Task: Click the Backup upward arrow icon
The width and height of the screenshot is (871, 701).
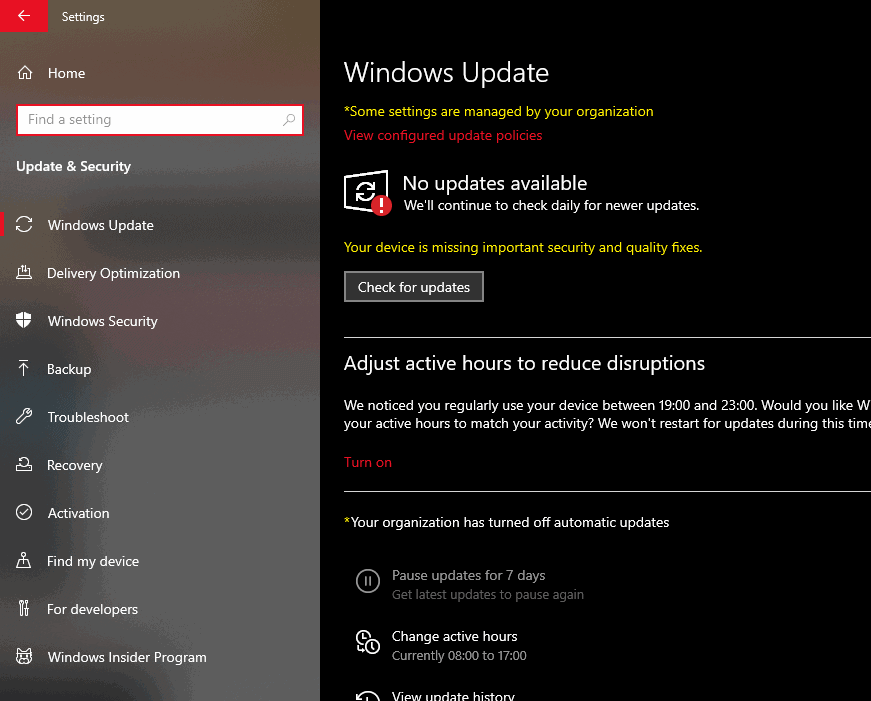Action: [23, 368]
